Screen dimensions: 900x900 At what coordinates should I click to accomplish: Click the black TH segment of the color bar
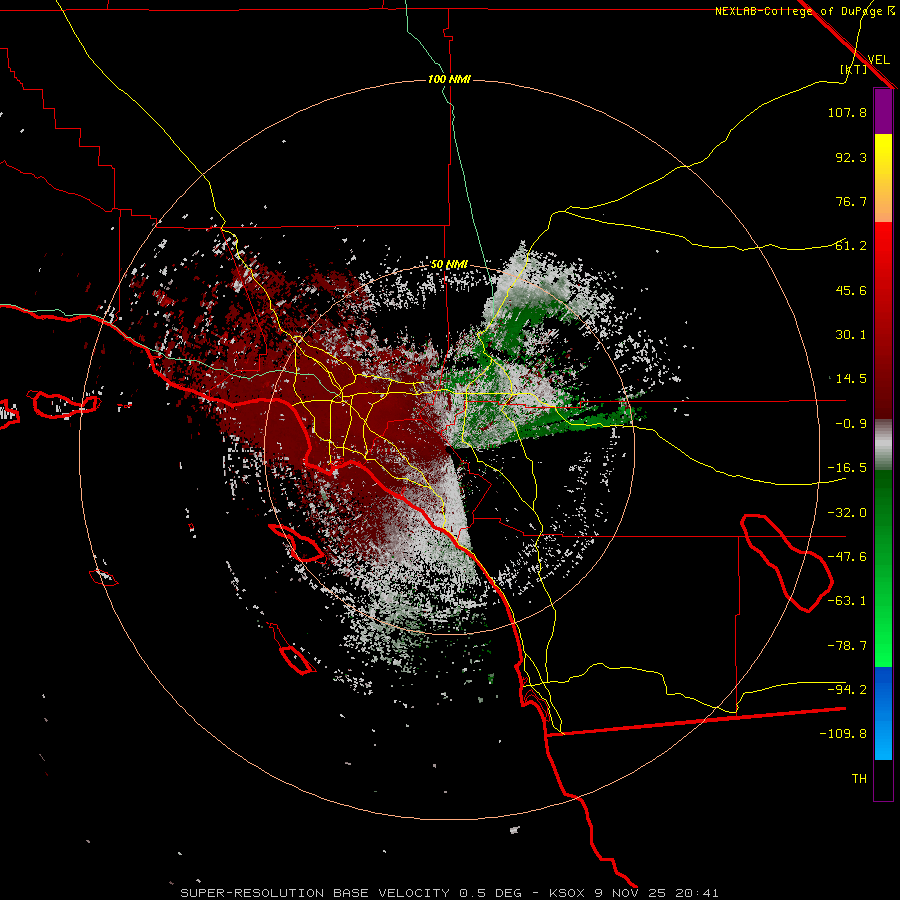pyautogui.click(x=883, y=779)
